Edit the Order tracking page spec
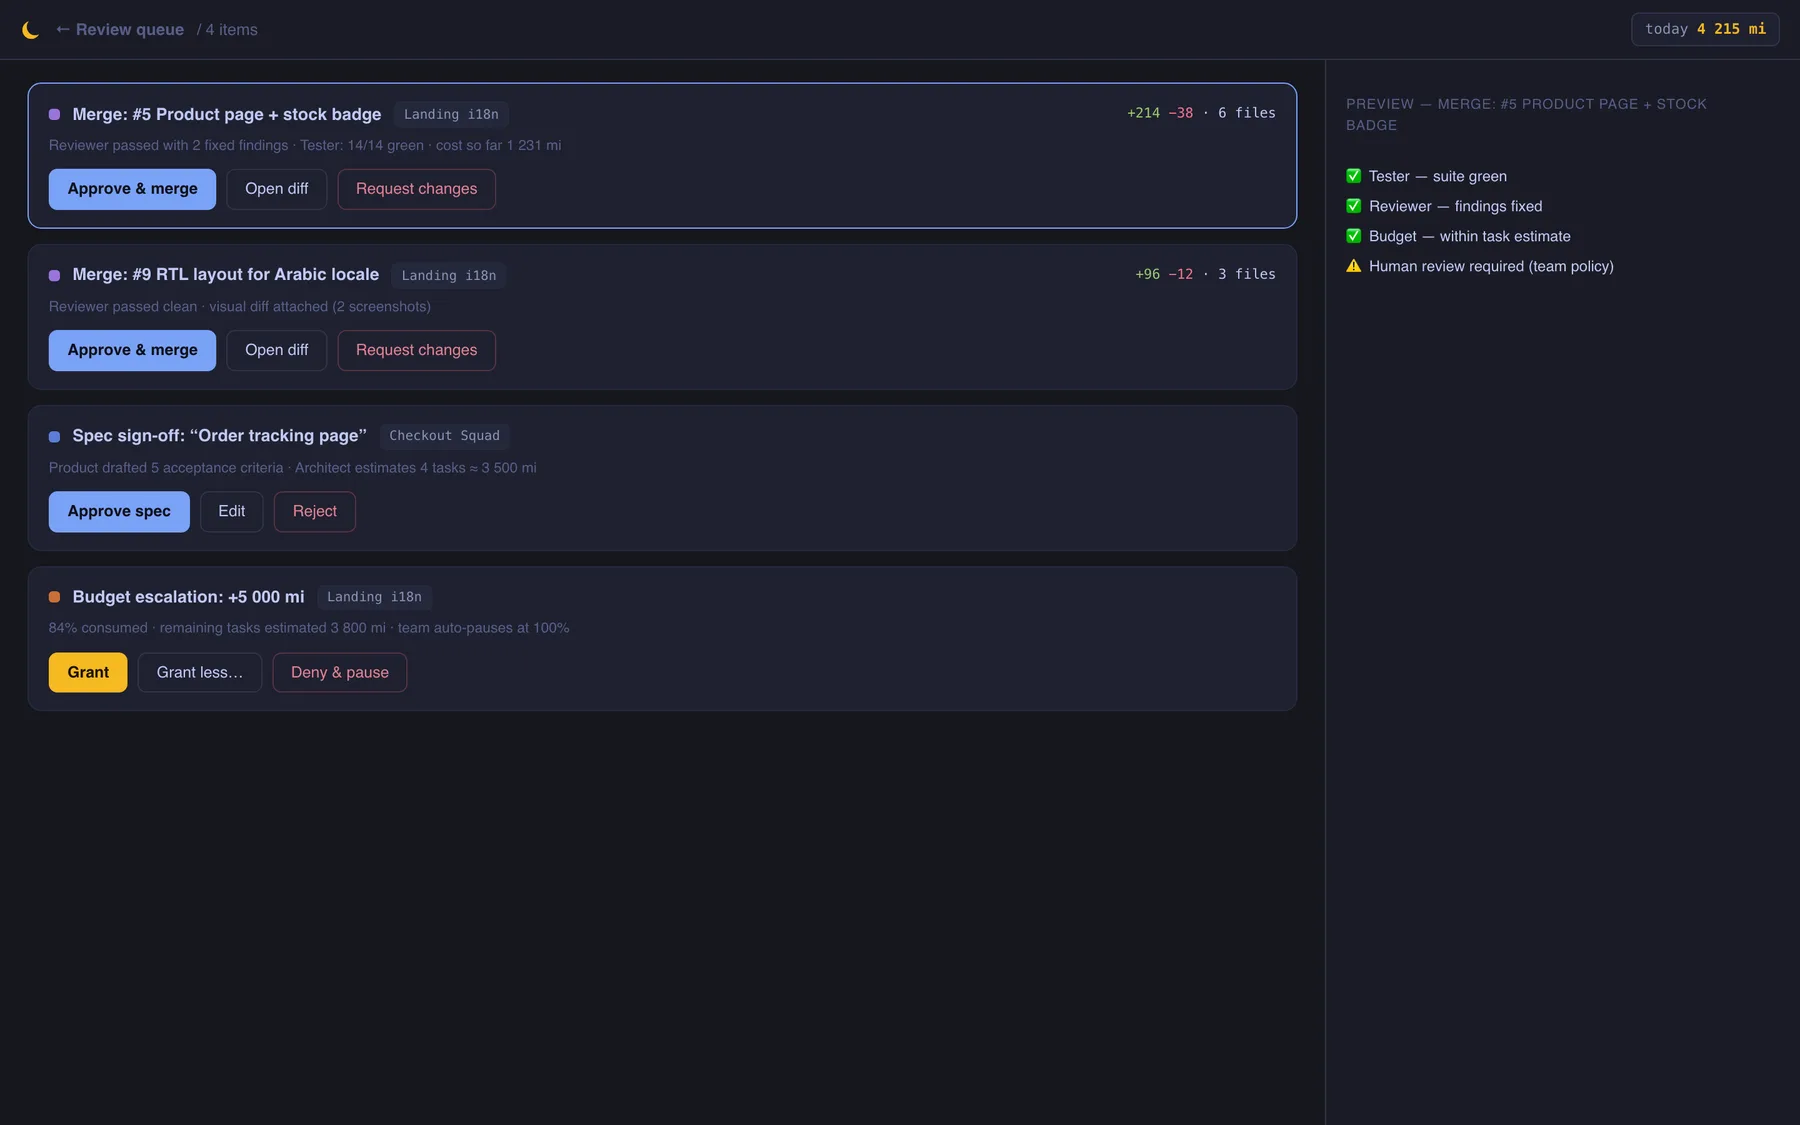The width and height of the screenshot is (1800, 1125). [x=232, y=511]
